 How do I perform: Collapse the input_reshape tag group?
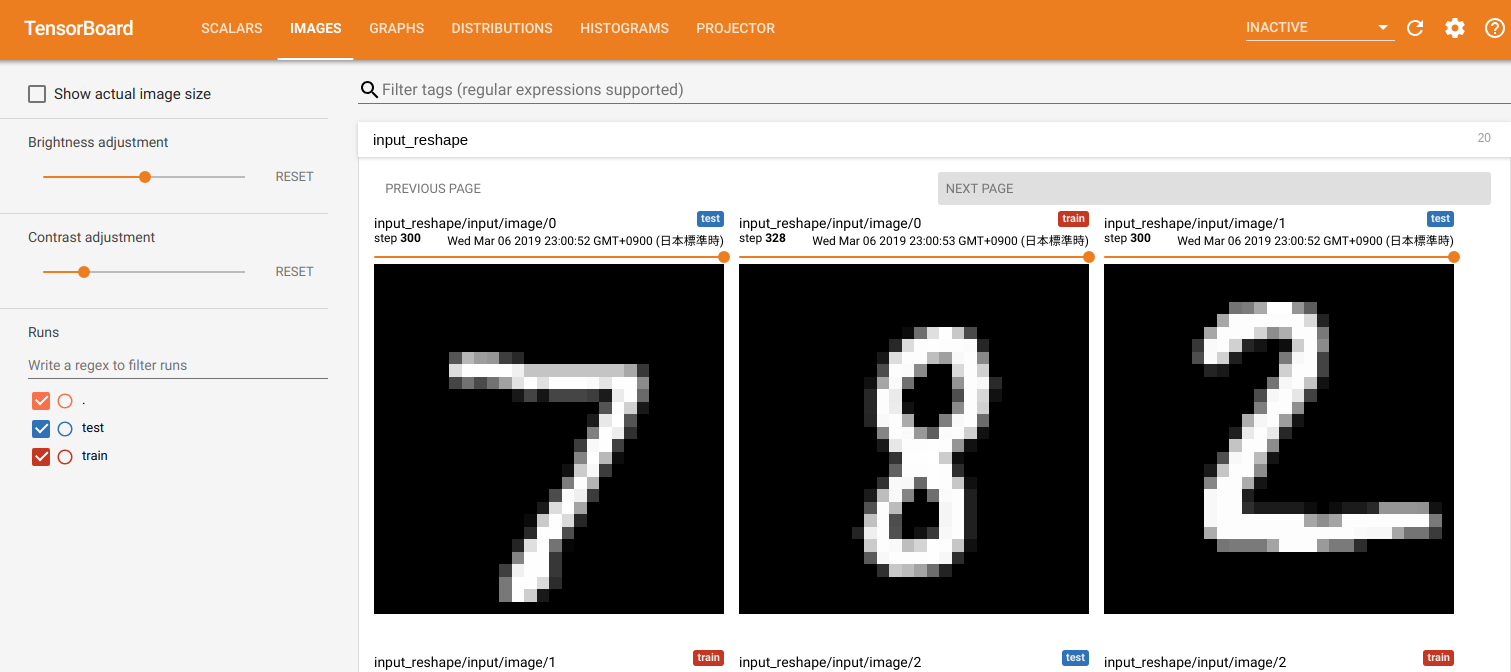coord(934,140)
